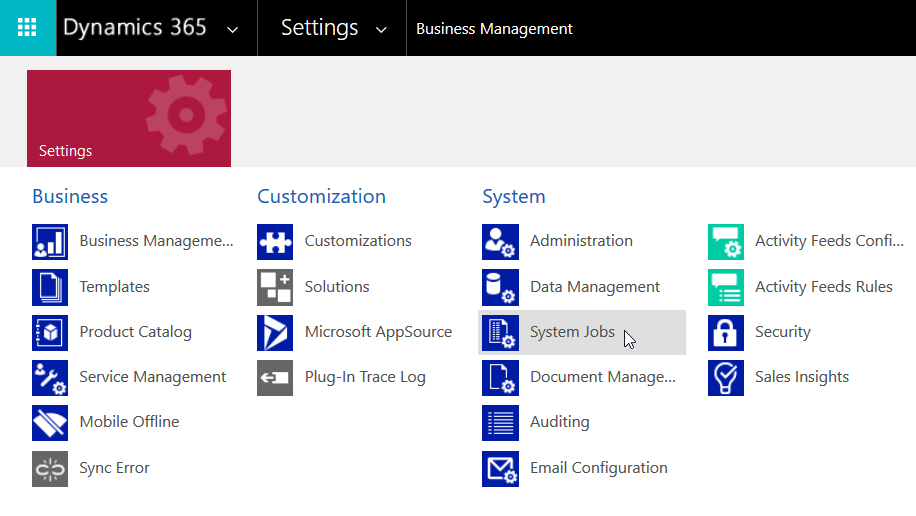
Task: Open the Administration text link
Action: (x=581, y=241)
